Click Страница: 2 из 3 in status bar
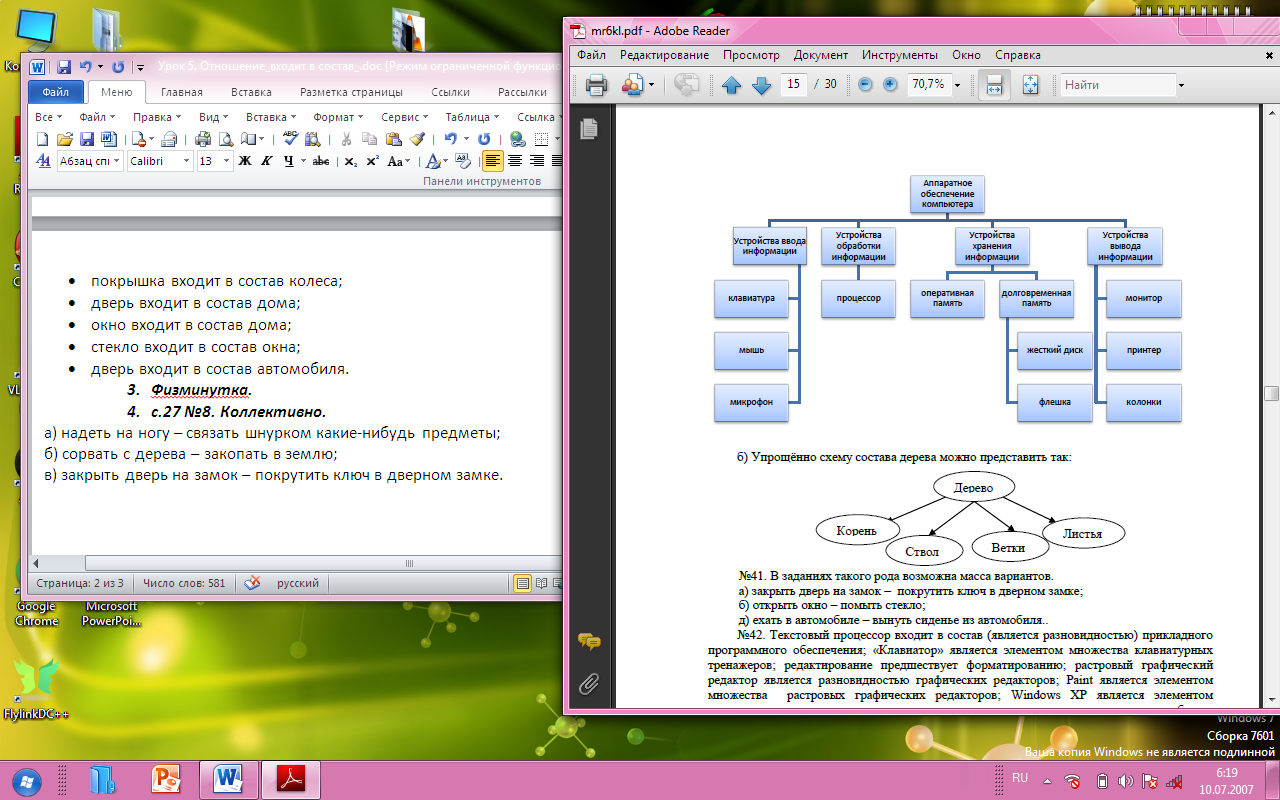Screen dimensions: 1280x800 [80, 583]
